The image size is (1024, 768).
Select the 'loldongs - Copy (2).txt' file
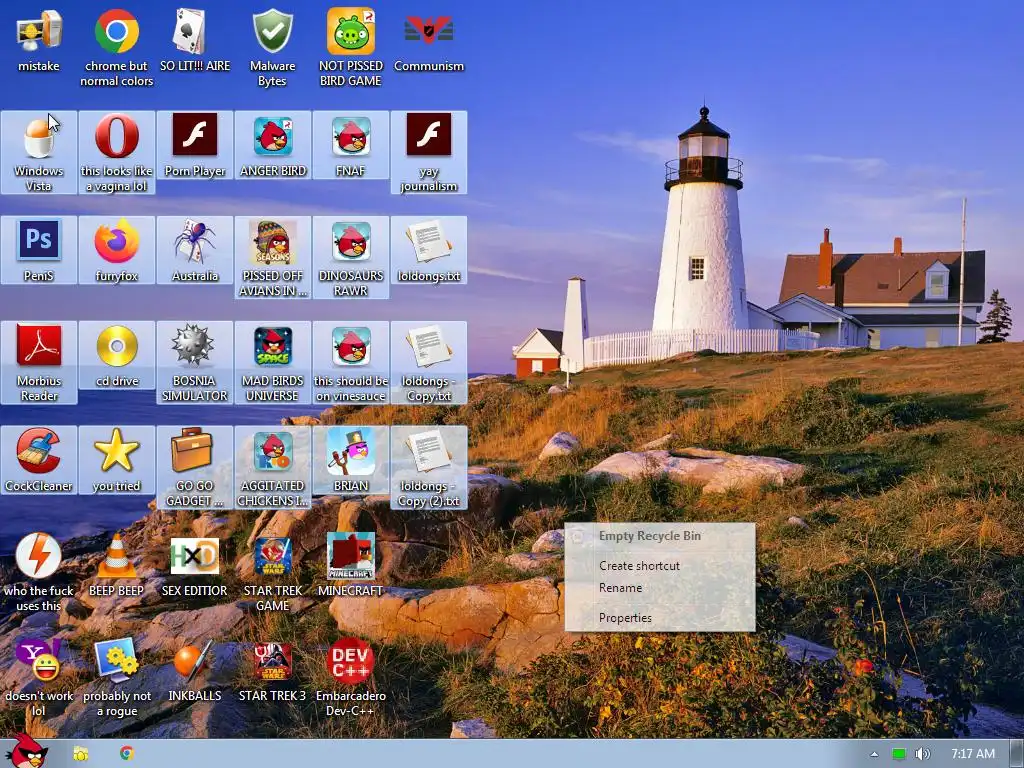coord(428,468)
